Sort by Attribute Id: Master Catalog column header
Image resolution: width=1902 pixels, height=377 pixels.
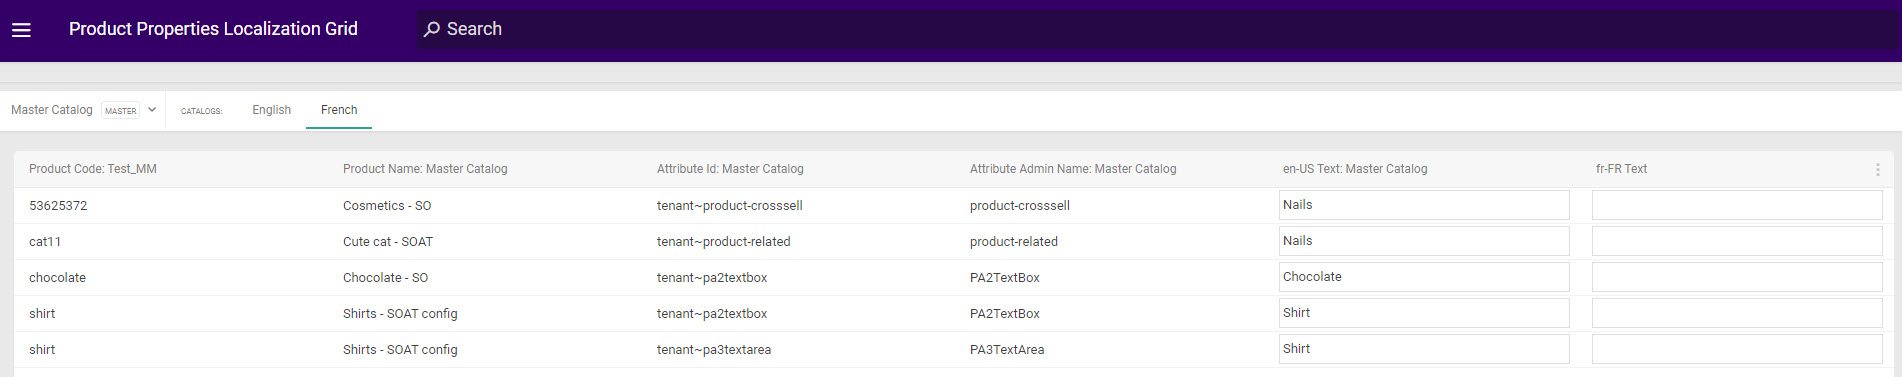[730, 169]
